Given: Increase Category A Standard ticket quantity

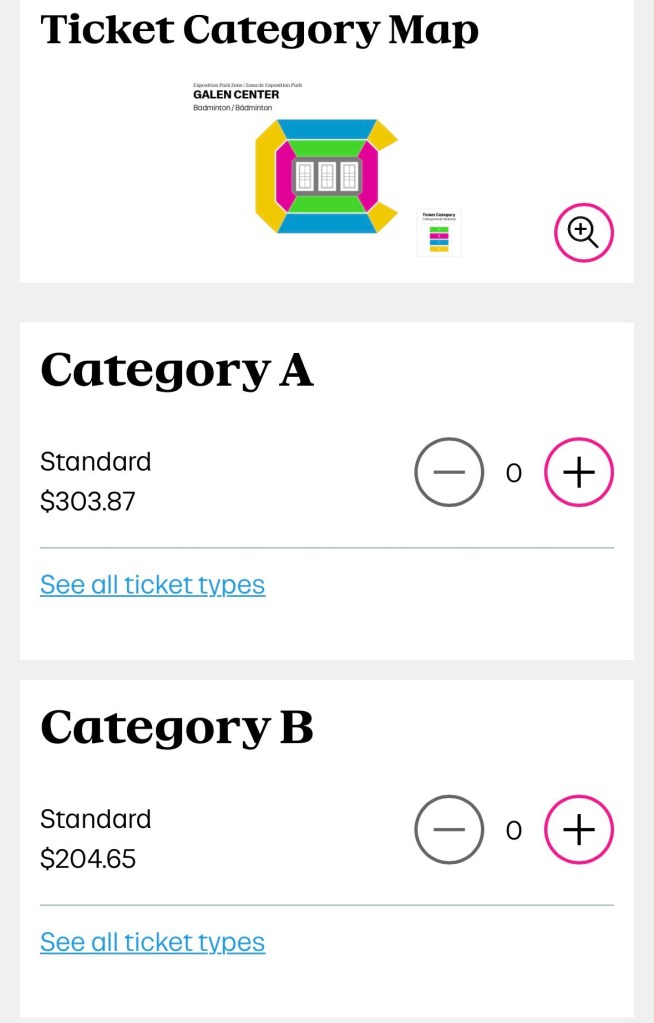Looking at the screenshot, I should coord(578,472).
